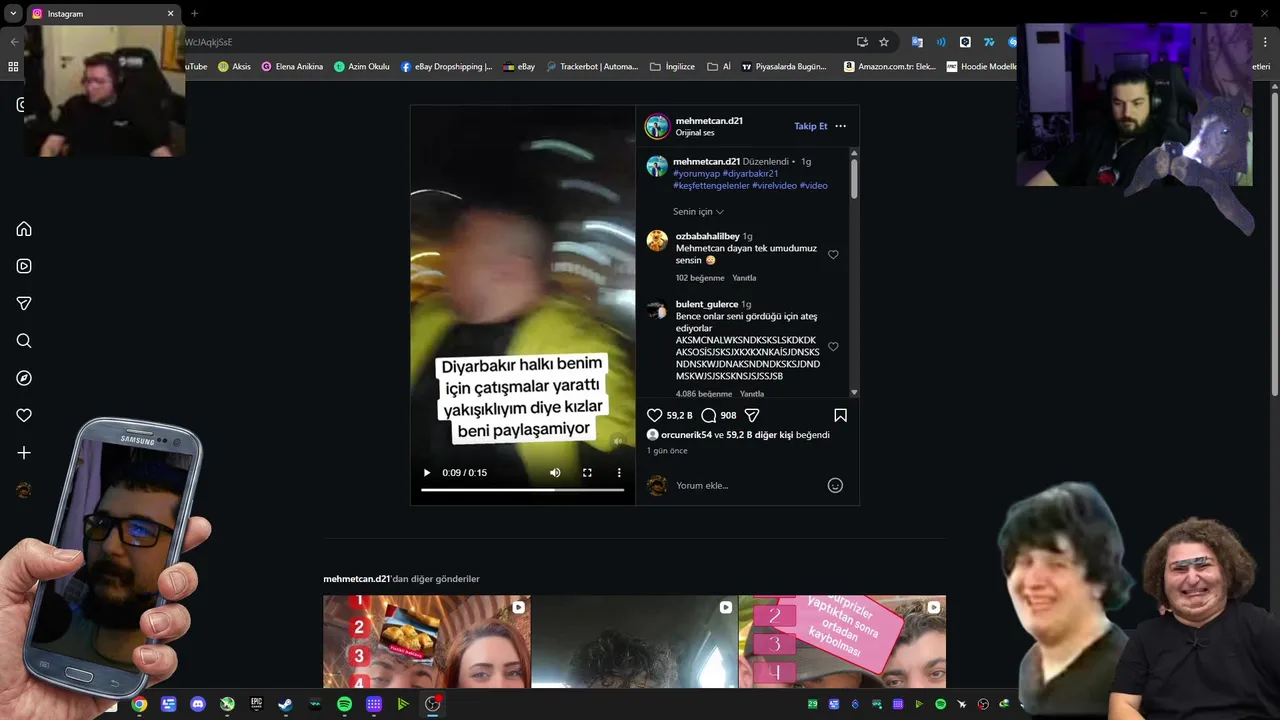Like ozbabahalilbey's comment

[x=833, y=255]
